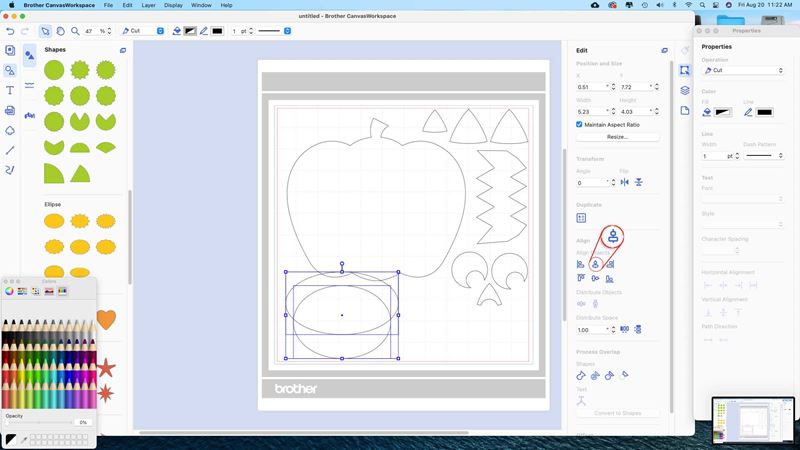Open the Layer menu
Viewport: 800px width, 450px height.
click(x=148, y=5)
